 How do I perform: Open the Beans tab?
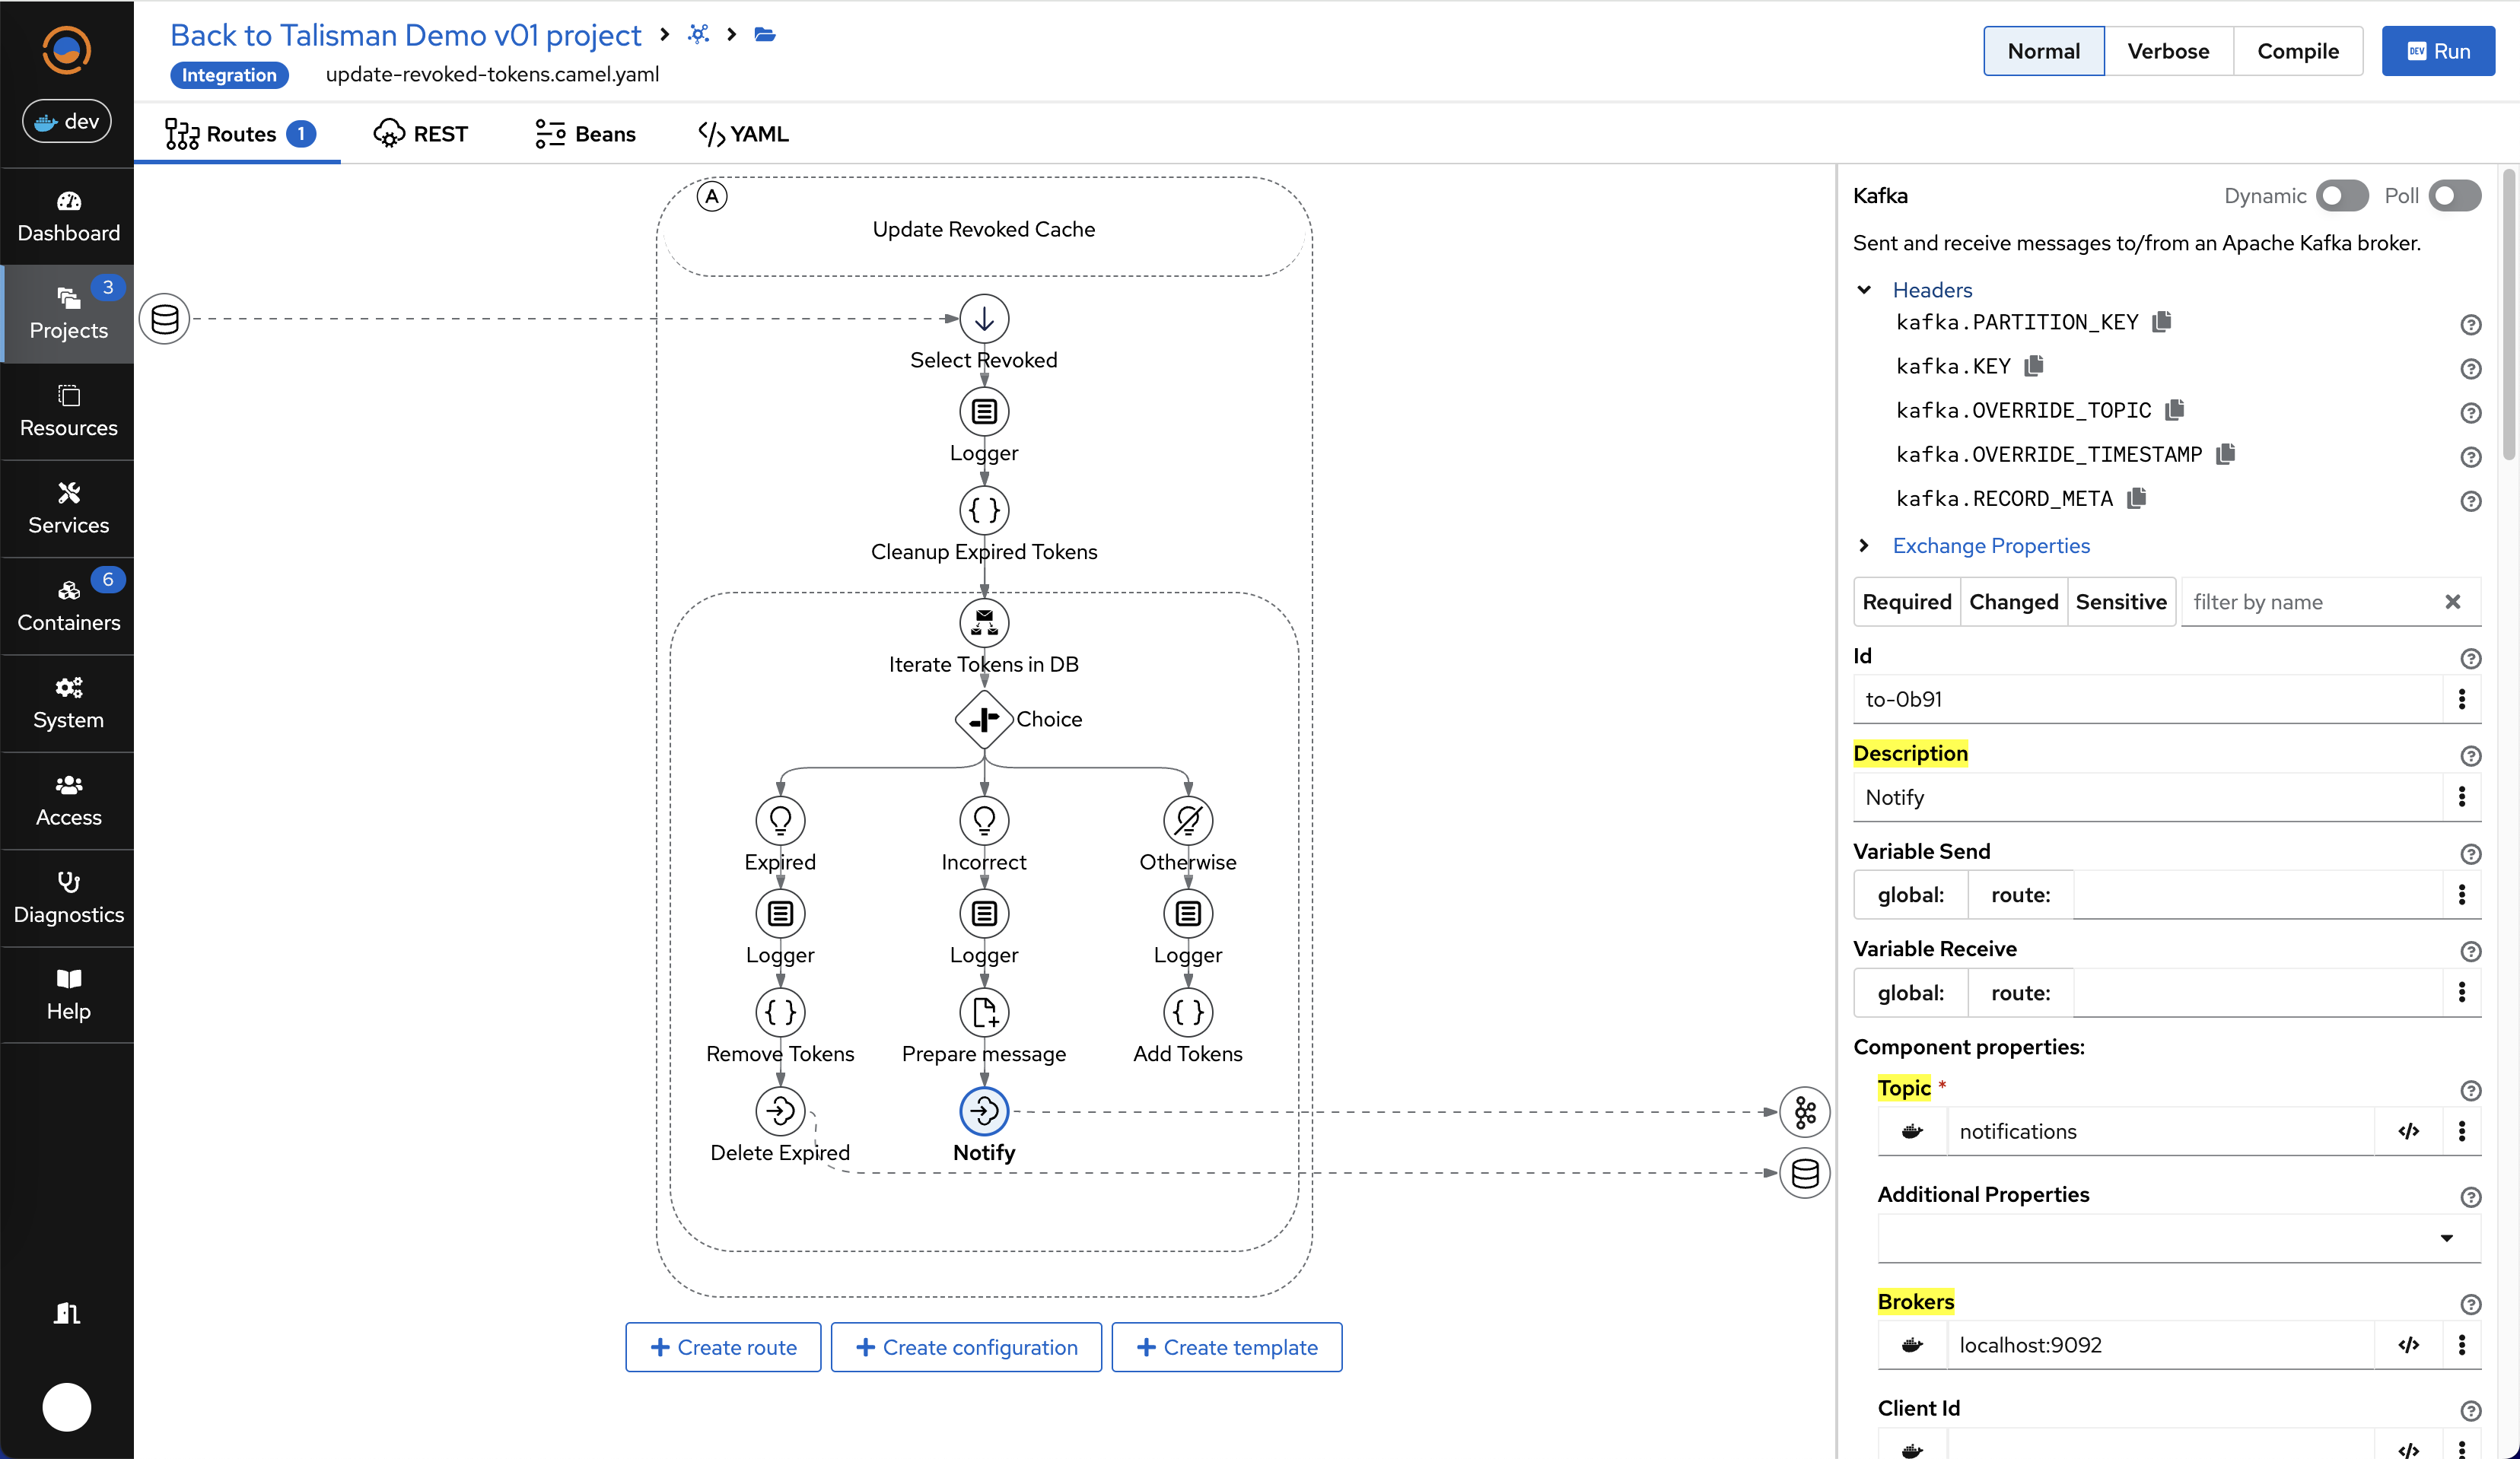[586, 134]
